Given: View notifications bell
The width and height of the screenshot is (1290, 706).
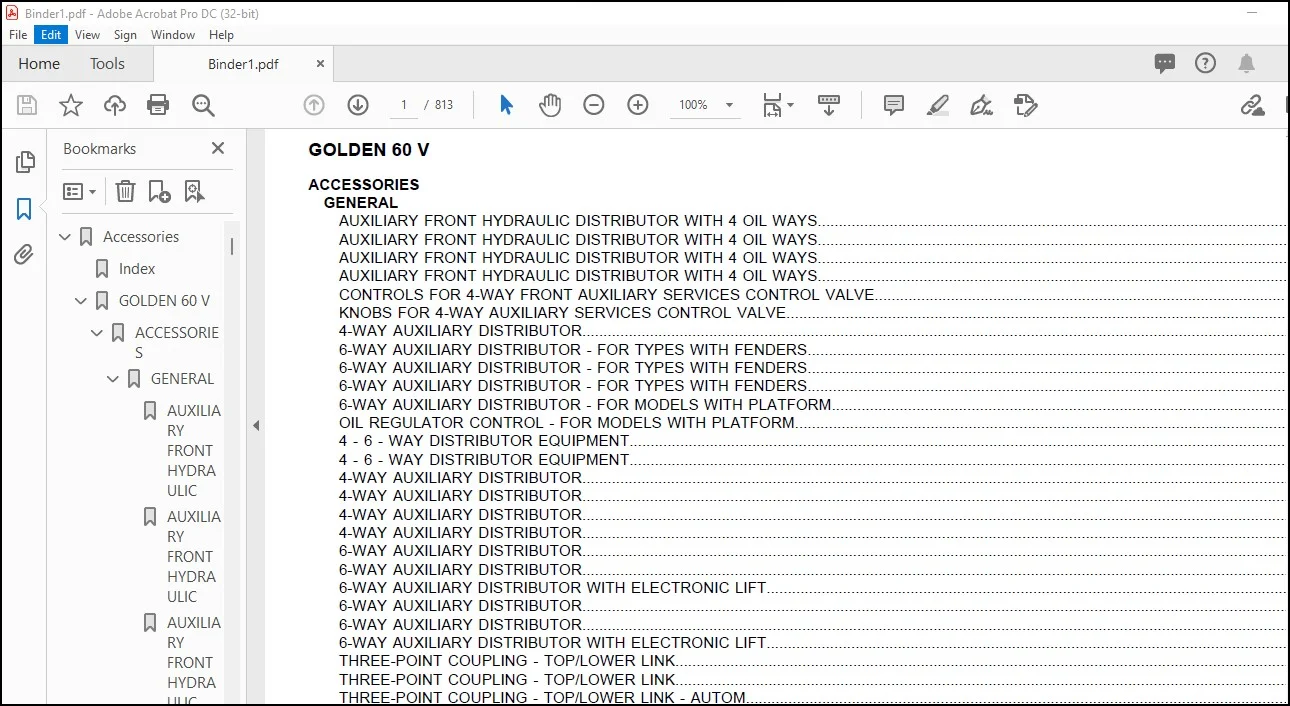Looking at the screenshot, I should coord(1246,63).
